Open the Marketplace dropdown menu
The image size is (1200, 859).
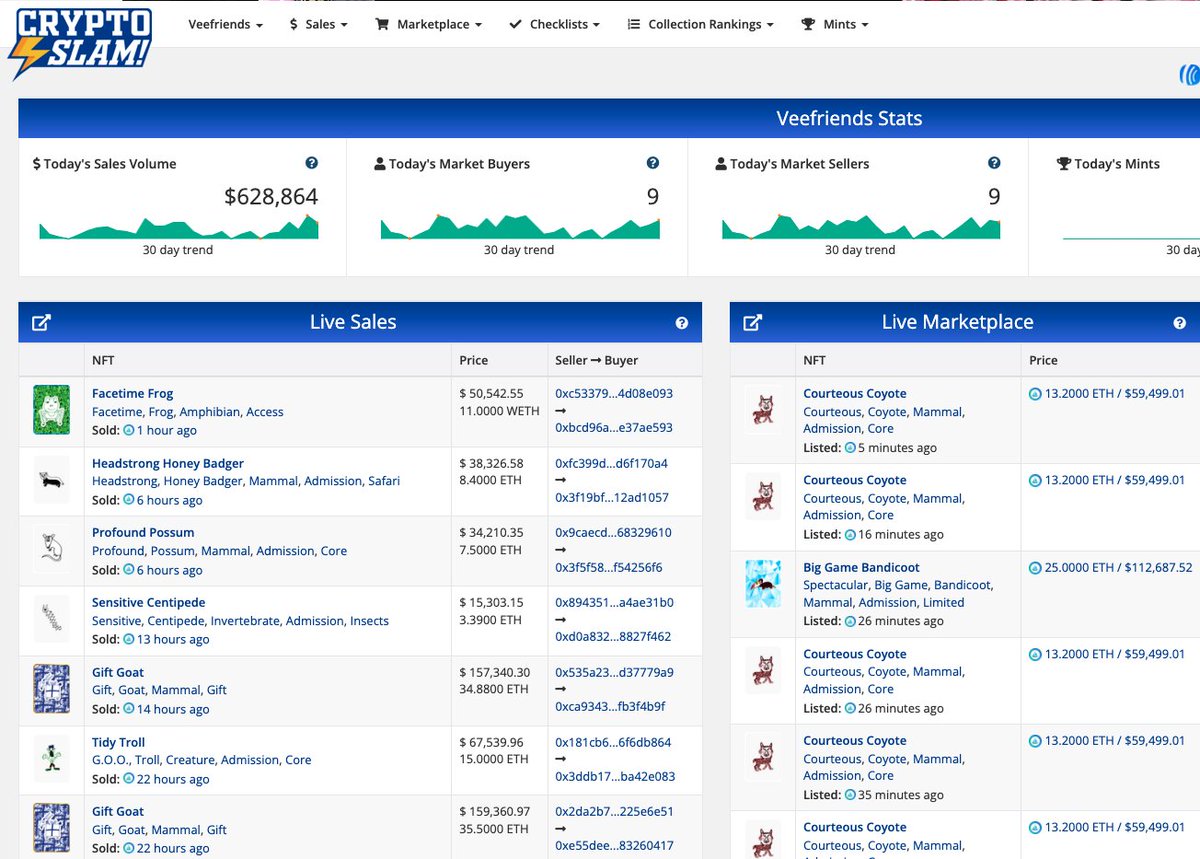tap(428, 24)
